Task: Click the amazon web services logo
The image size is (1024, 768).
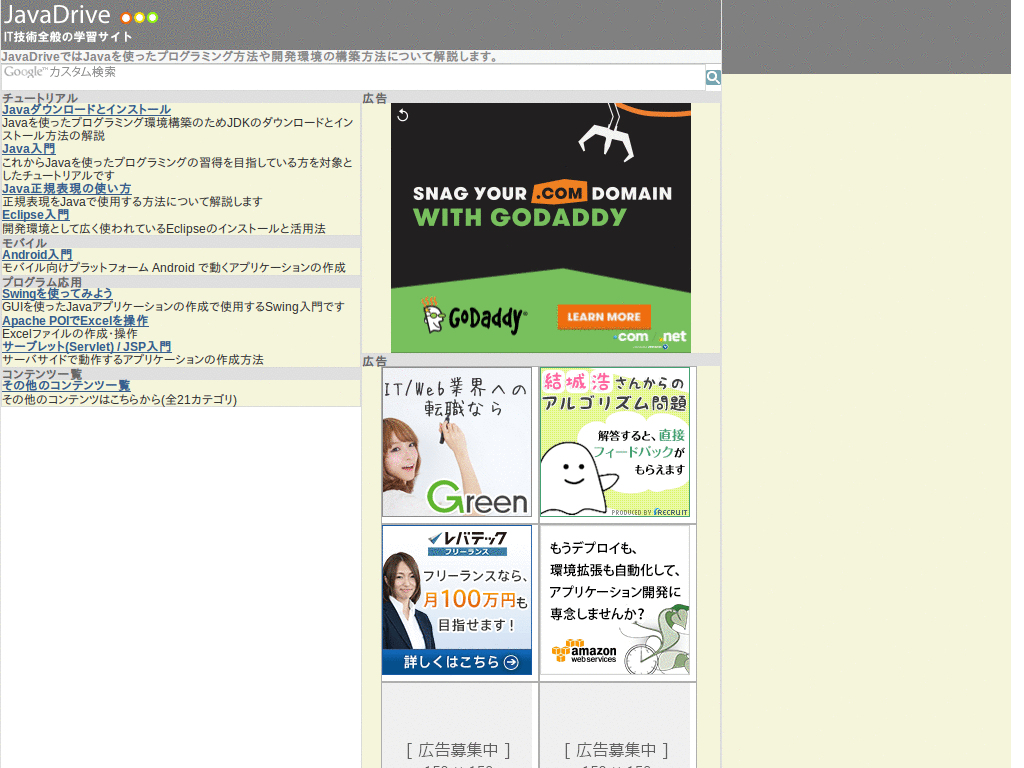Action: point(584,651)
